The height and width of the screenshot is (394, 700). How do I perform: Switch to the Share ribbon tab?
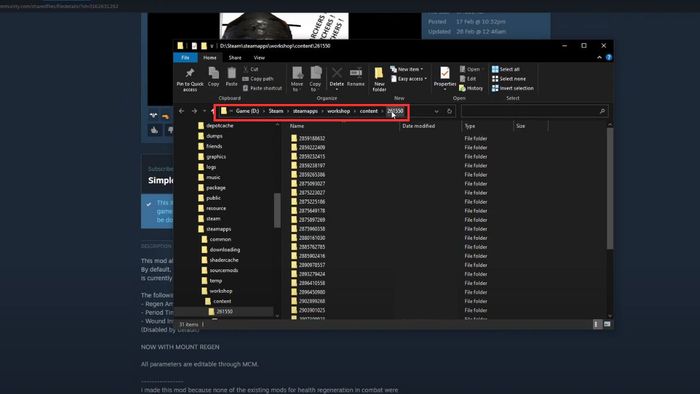[x=235, y=58]
